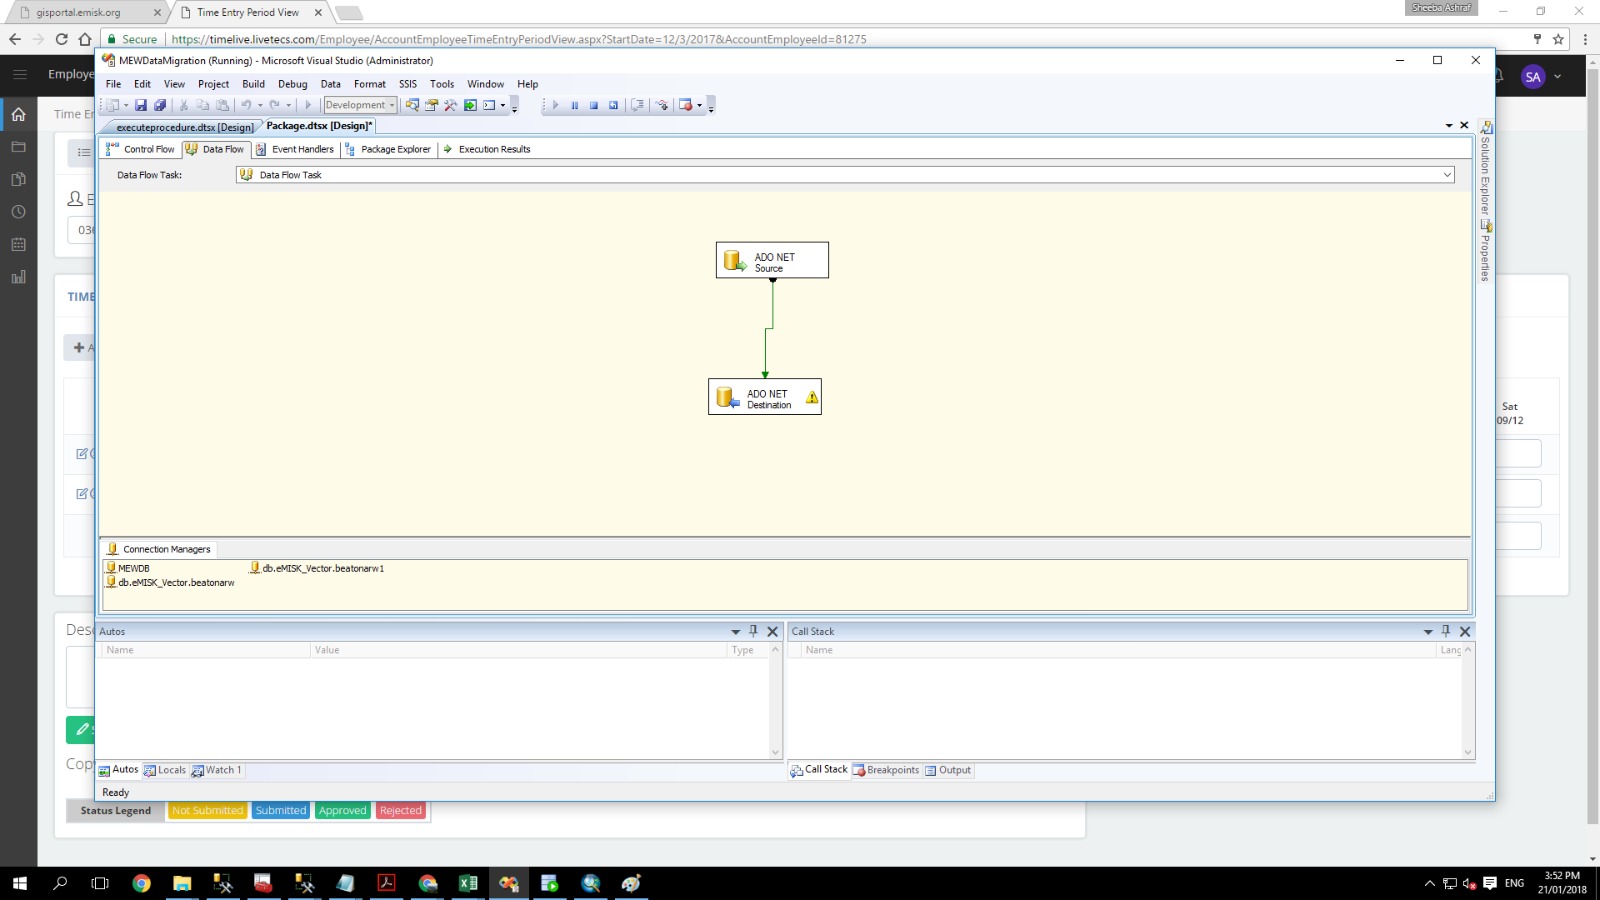This screenshot has width=1600, height=900.
Task: Expand the Data Flow Task dropdown
Action: (x=1447, y=175)
